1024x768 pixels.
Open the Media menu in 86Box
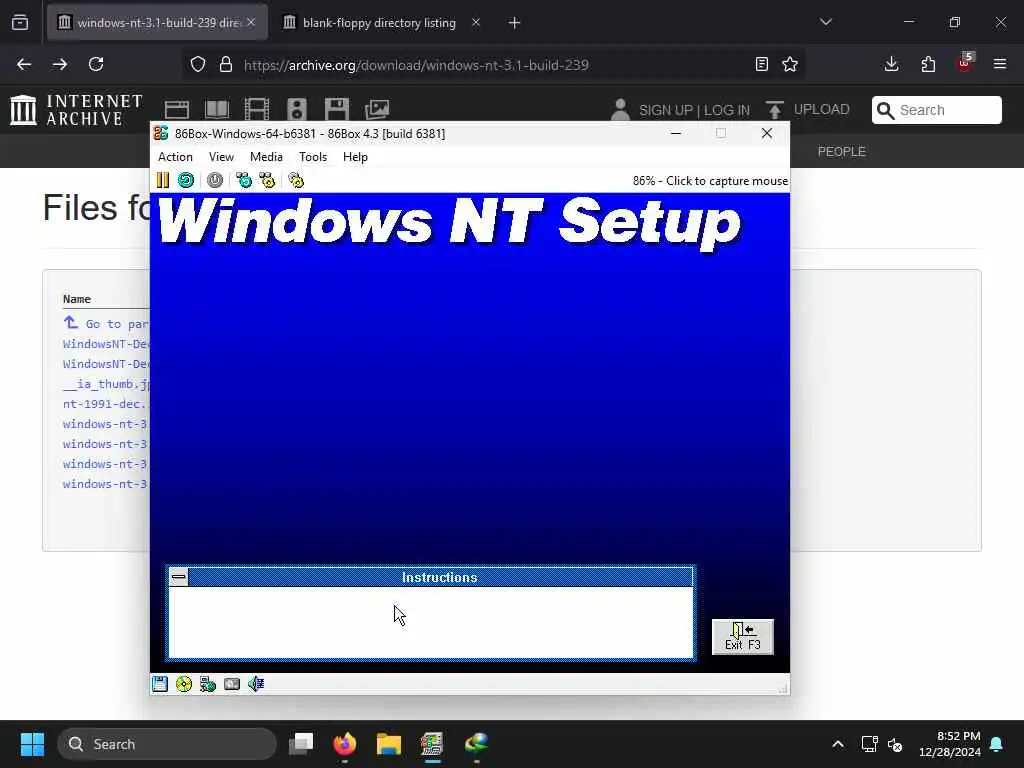click(266, 157)
